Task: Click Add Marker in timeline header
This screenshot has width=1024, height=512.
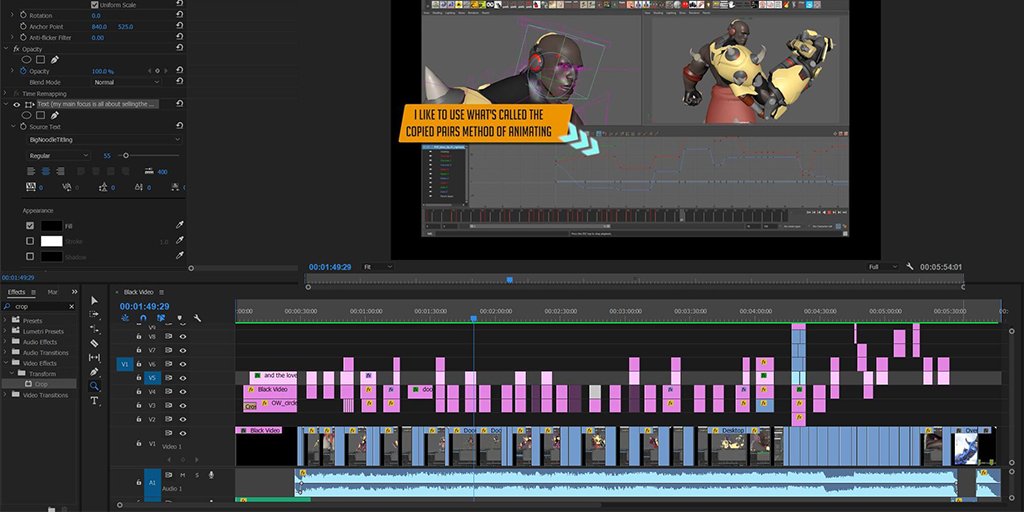Action: [179, 318]
